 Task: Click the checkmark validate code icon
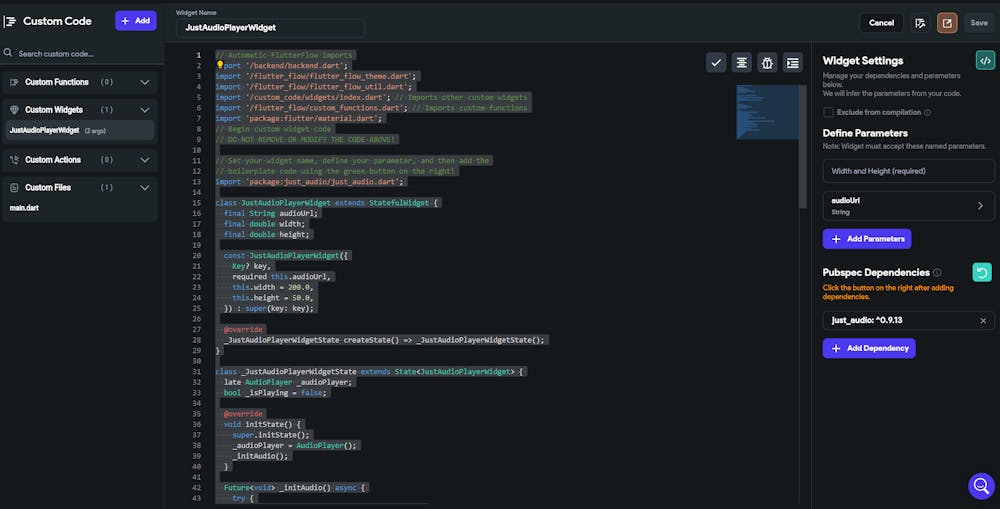tap(716, 62)
